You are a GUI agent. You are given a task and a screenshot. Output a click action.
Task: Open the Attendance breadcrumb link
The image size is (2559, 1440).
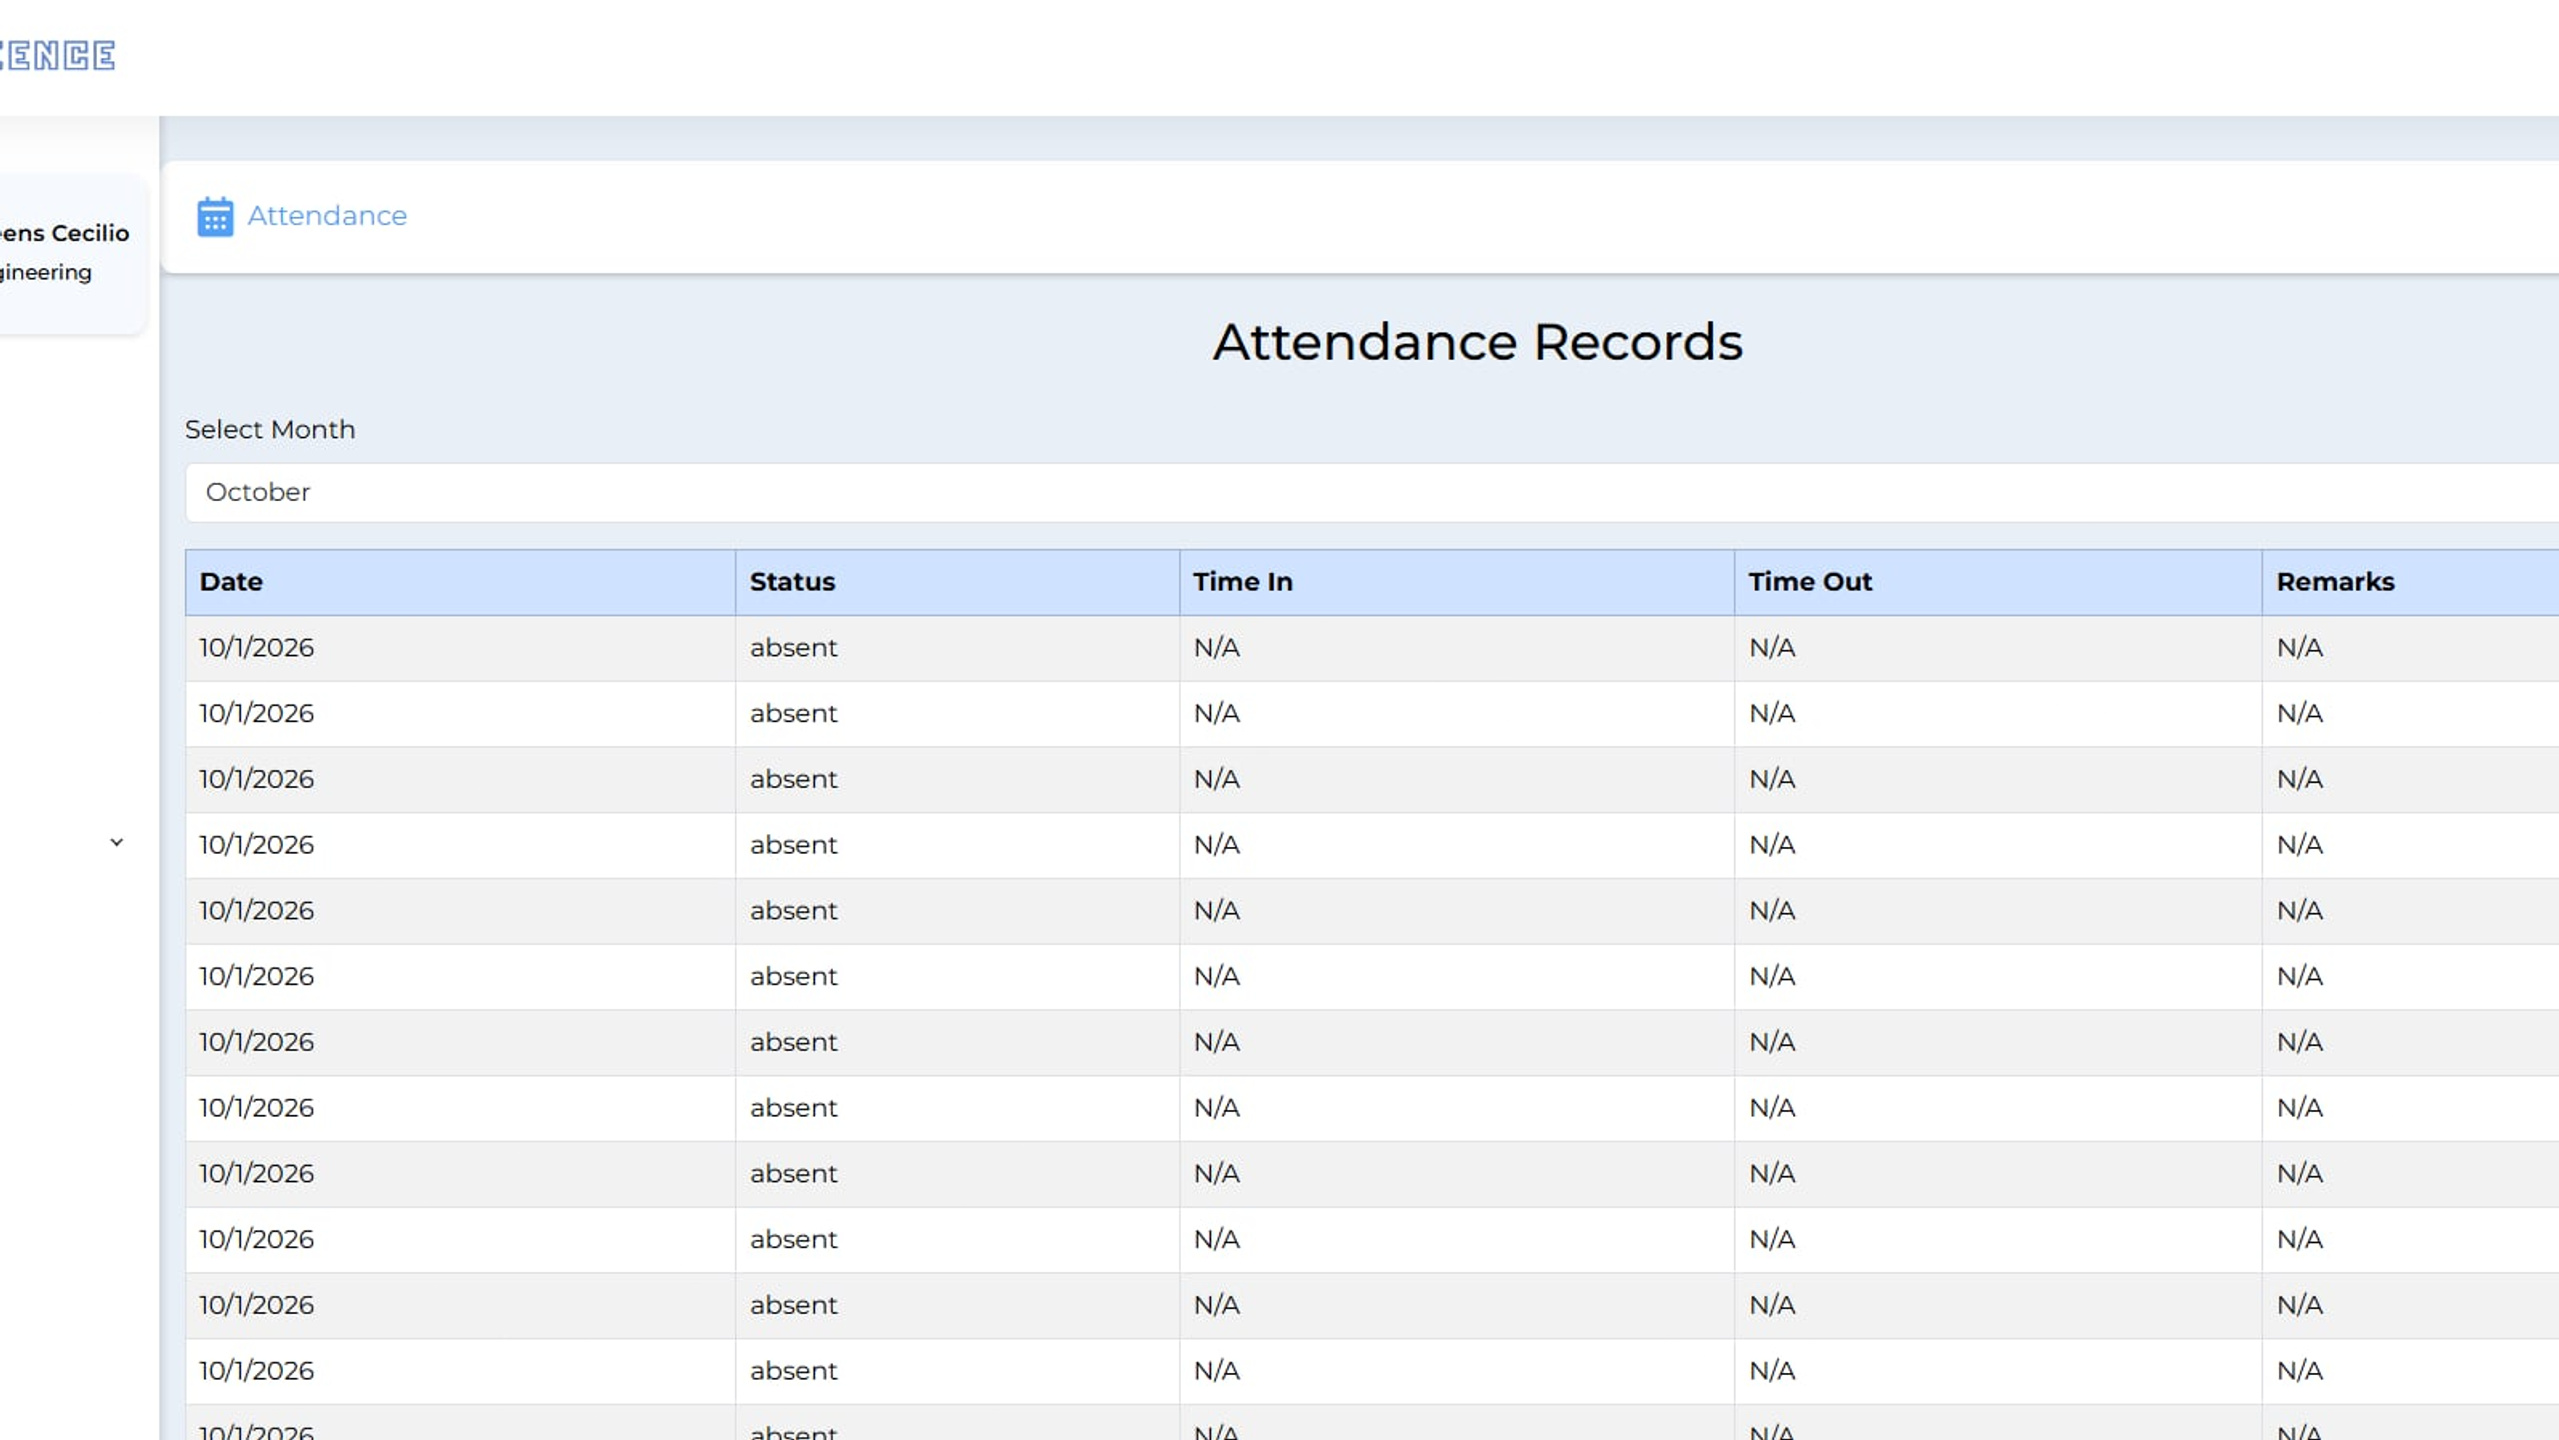tap(327, 216)
